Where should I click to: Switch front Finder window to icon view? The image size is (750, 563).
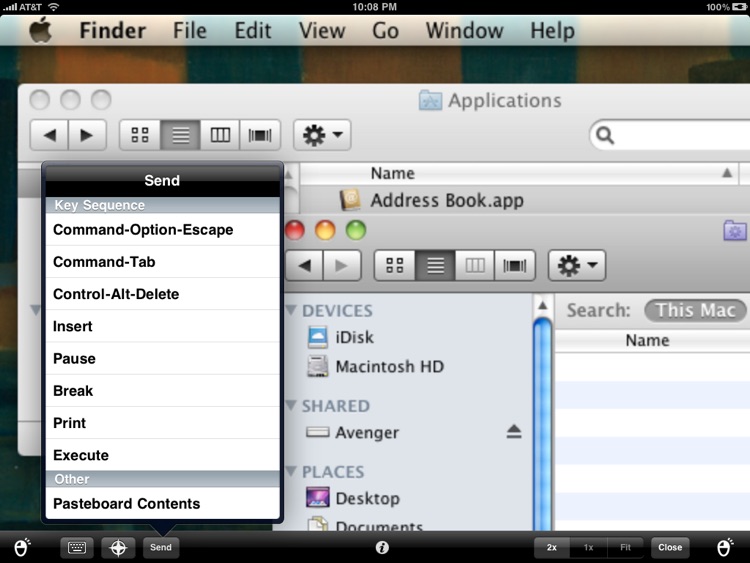395,265
